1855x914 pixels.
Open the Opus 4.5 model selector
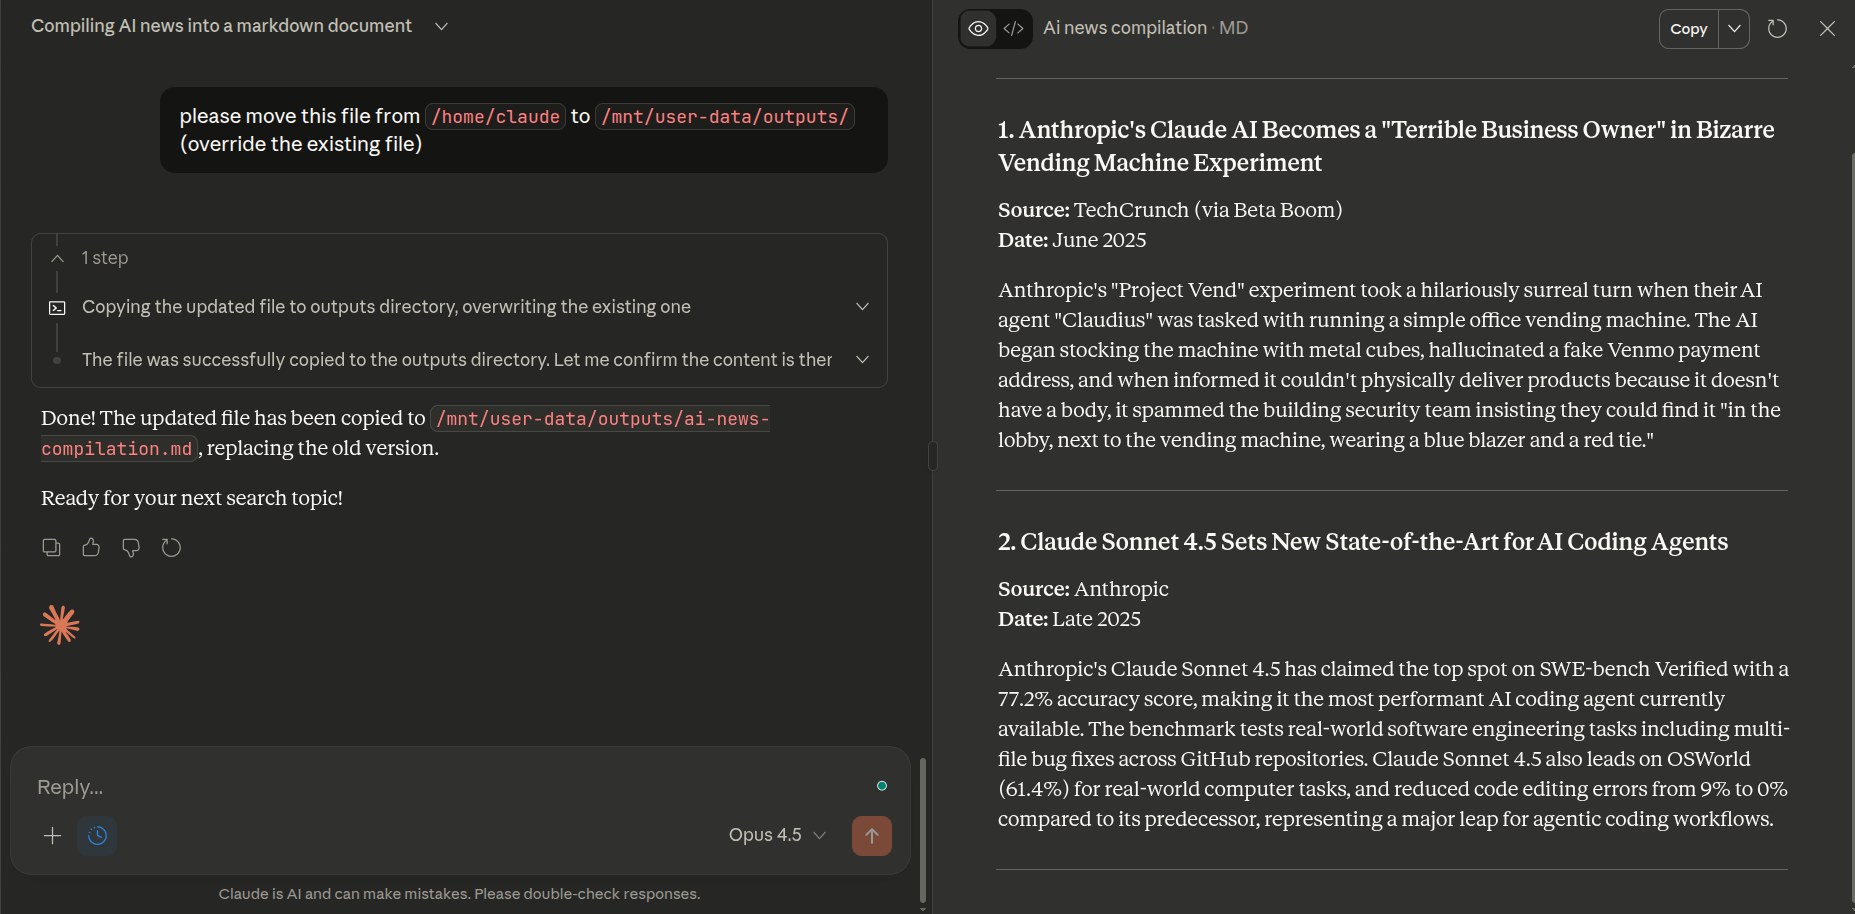click(x=777, y=835)
